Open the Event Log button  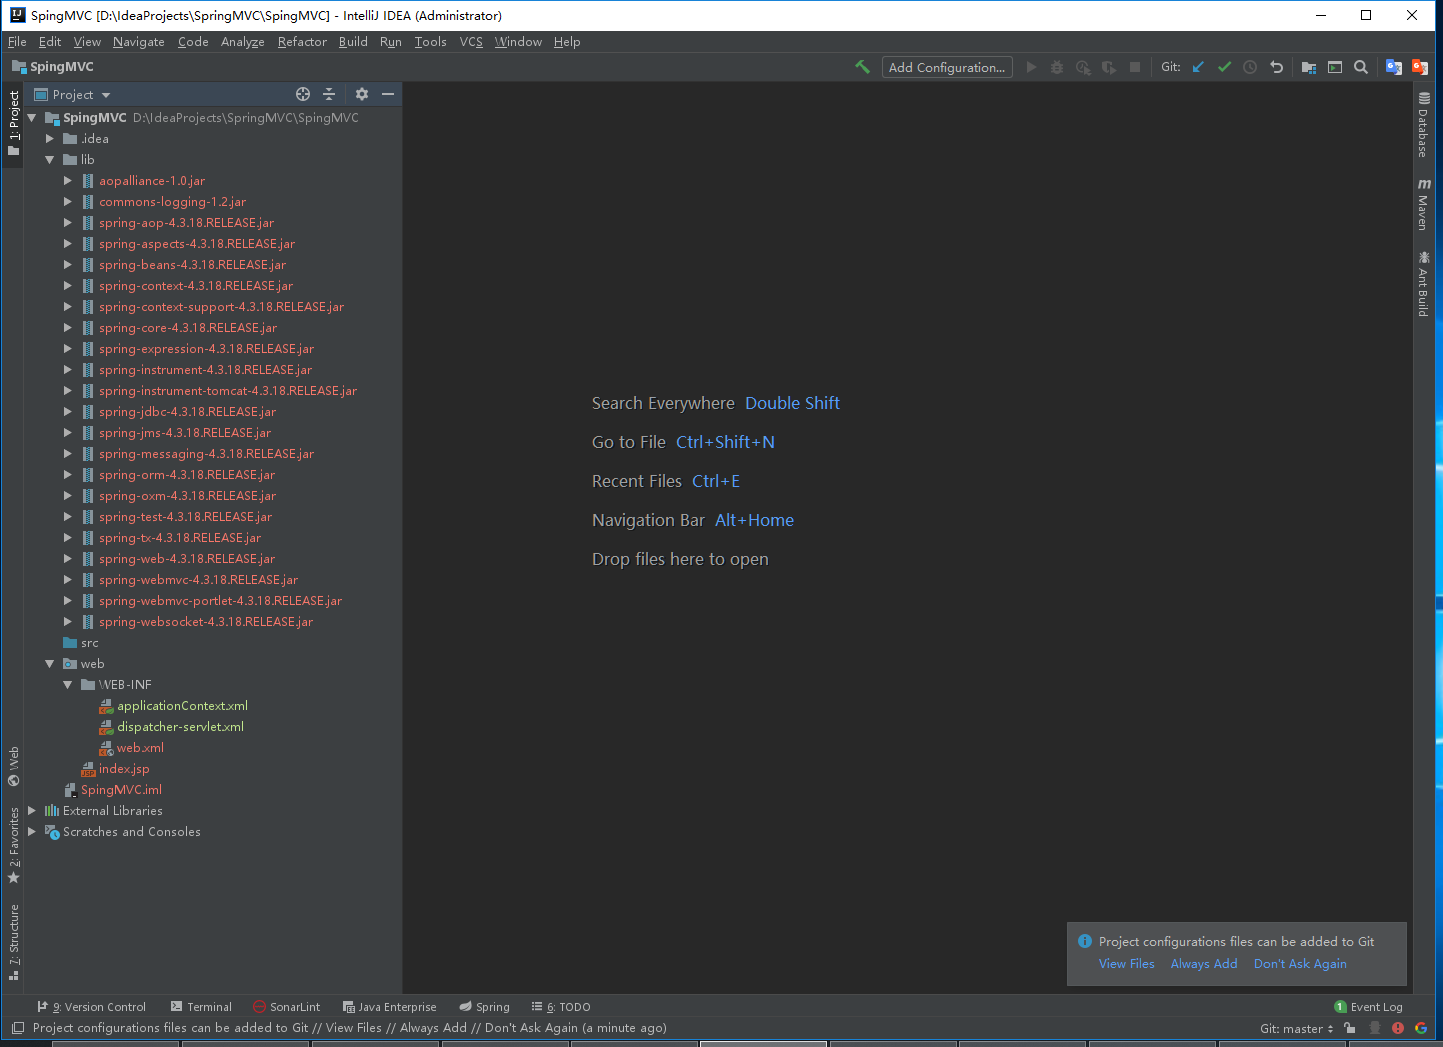click(1369, 1007)
